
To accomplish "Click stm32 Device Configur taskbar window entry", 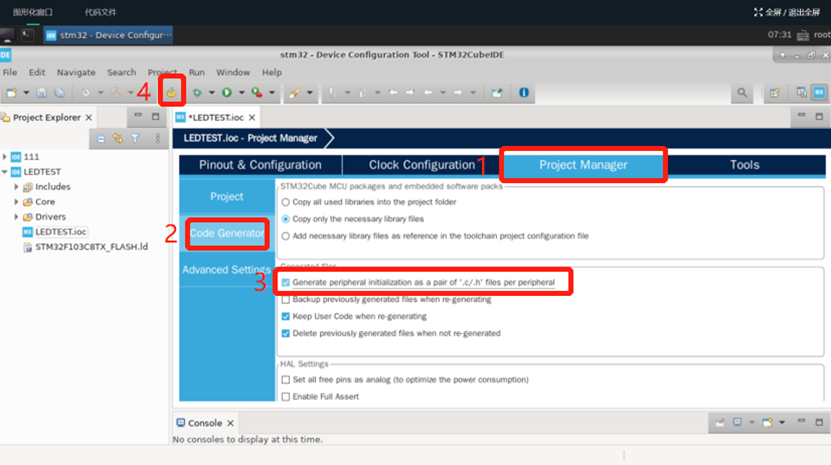I will (109, 35).
